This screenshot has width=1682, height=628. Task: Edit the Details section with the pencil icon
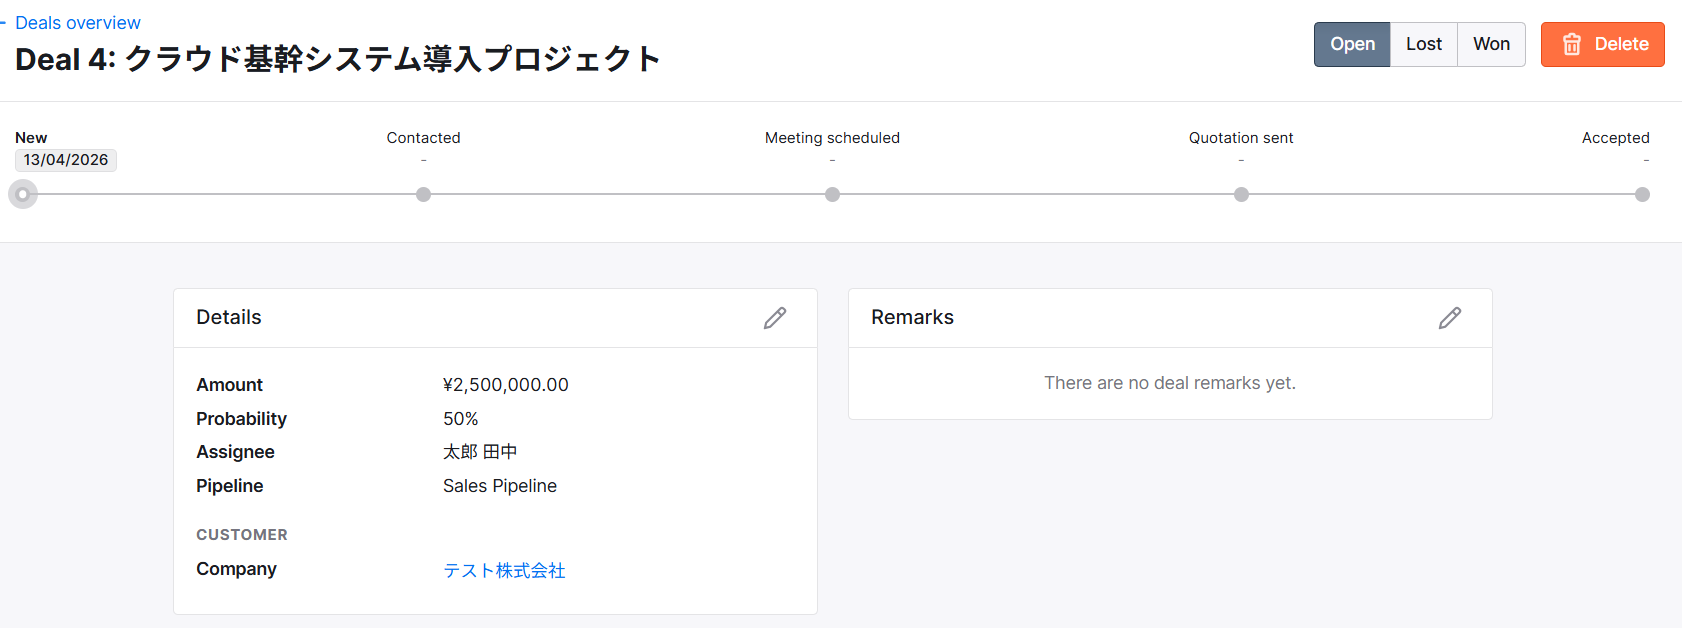[x=775, y=318]
